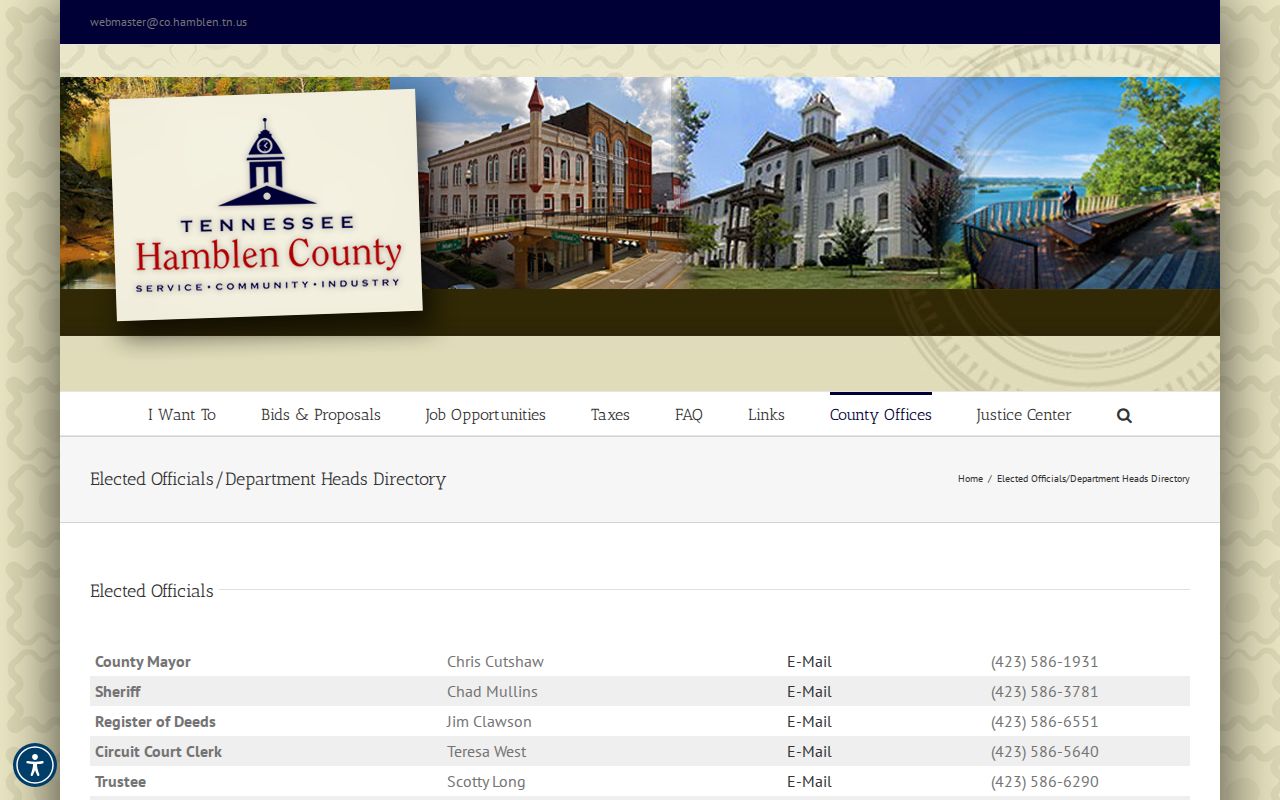Viewport: 1280px width, 800px height.
Task: Click the name Teresa West
Action: (486, 751)
